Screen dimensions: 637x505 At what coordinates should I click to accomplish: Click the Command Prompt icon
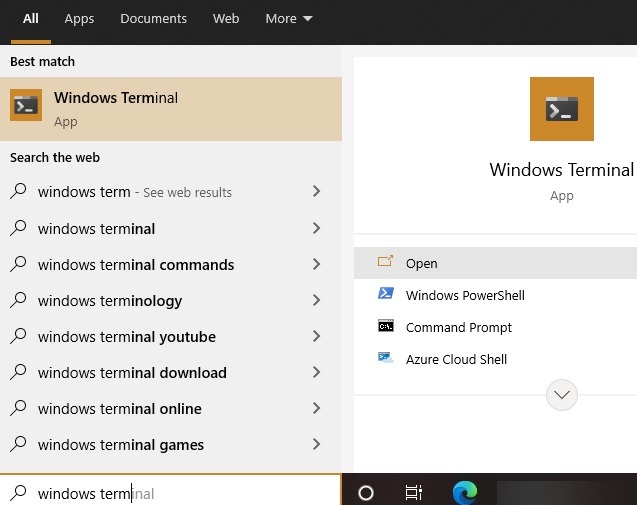386,325
